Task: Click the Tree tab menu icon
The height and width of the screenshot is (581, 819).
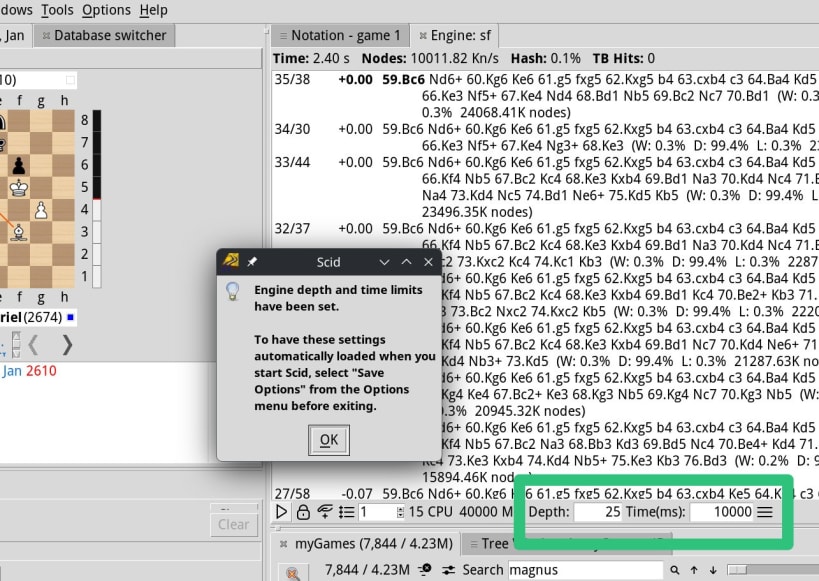Action: [474, 544]
